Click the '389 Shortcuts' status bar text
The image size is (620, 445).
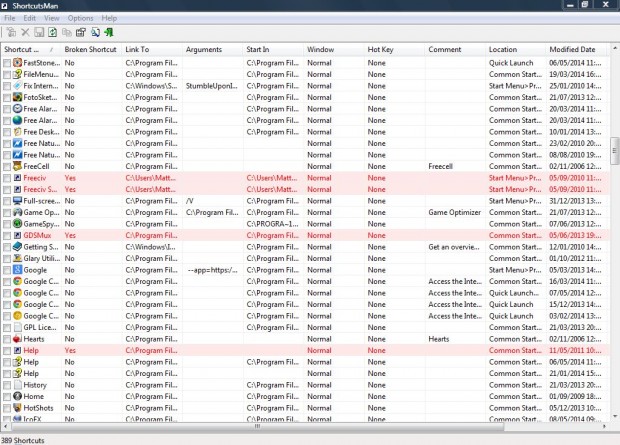[23, 440]
